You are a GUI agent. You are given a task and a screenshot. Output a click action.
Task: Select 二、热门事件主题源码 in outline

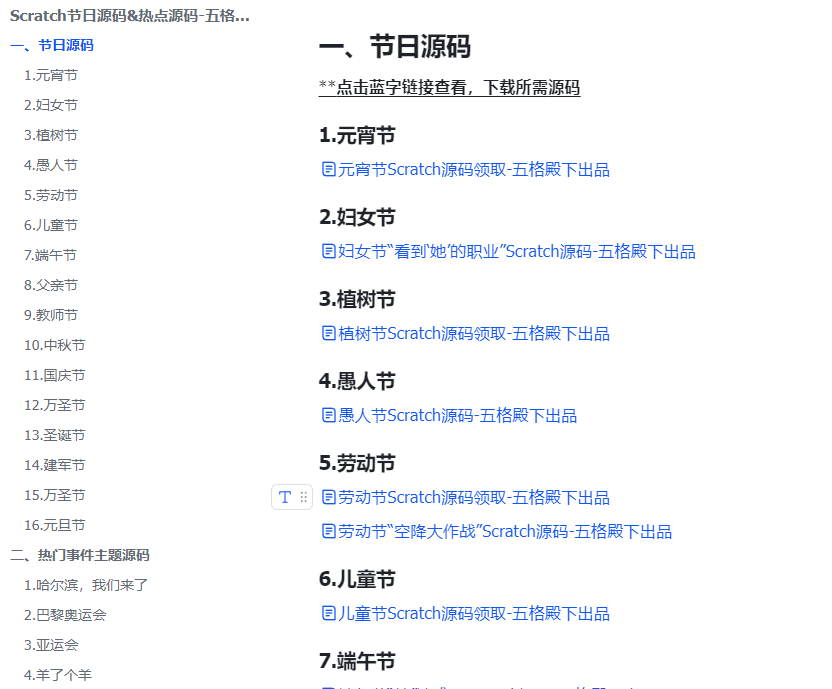80,555
